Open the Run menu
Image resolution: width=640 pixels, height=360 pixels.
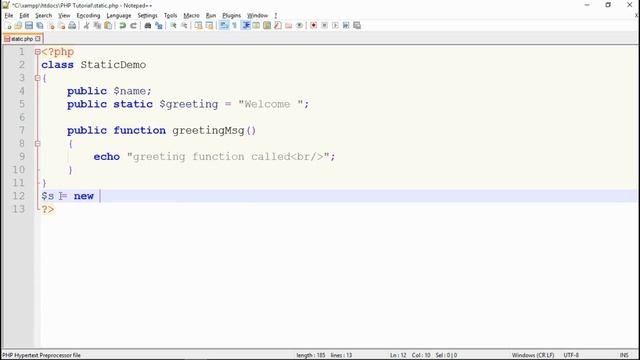click(211, 16)
